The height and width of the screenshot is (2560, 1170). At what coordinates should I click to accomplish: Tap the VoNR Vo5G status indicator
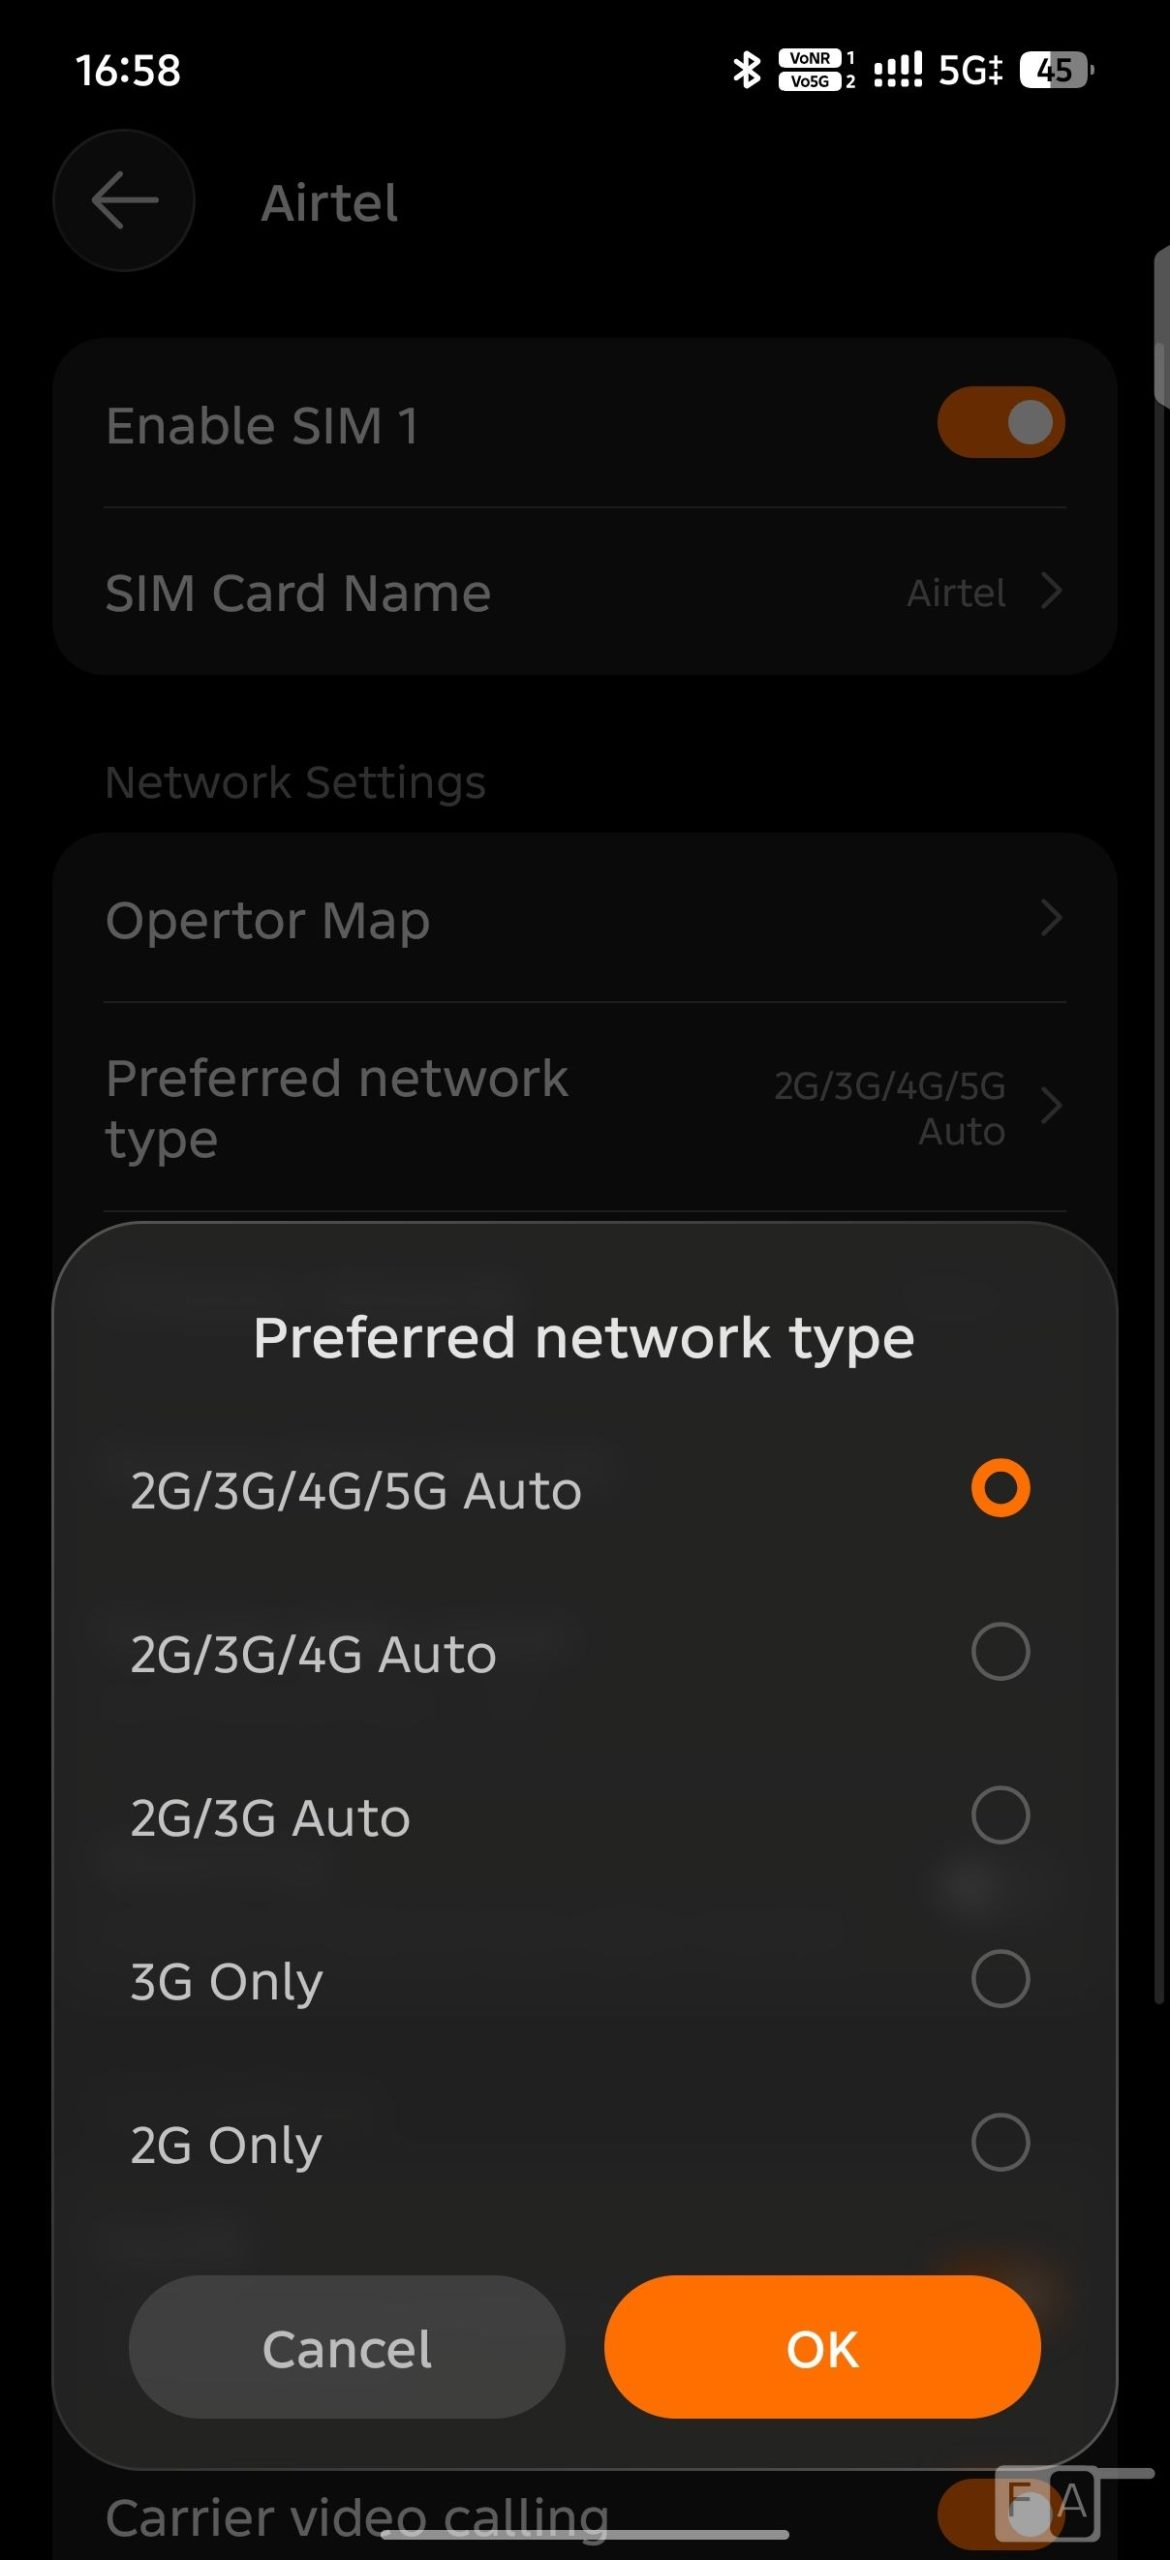816,70
